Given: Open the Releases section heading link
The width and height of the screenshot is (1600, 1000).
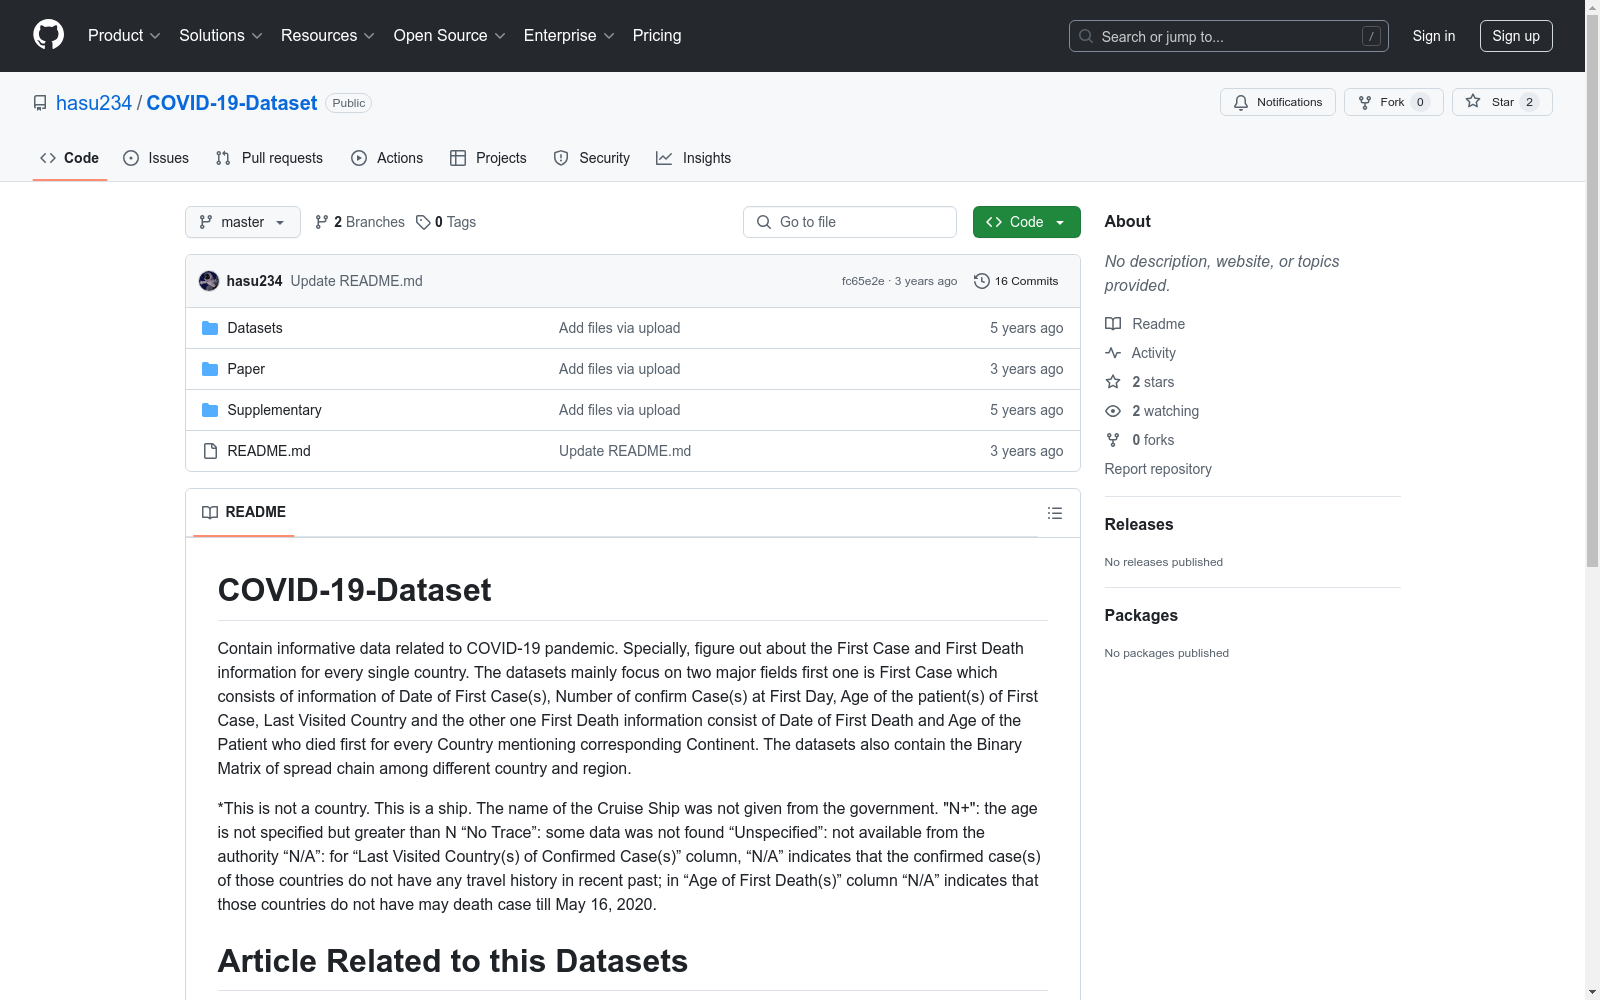Looking at the screenshot, I should 1139,524.
